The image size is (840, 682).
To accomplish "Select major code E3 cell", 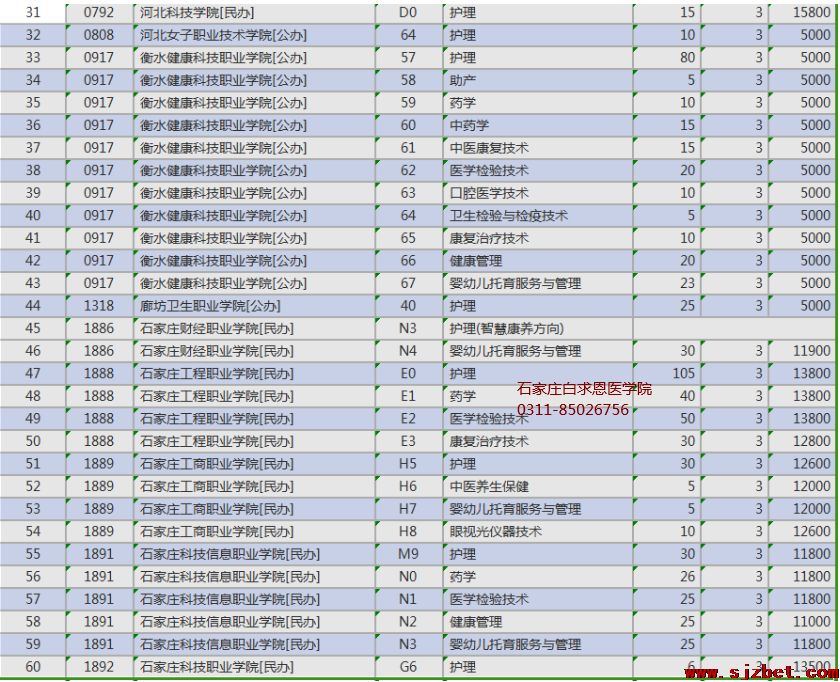I will (409, 441).
